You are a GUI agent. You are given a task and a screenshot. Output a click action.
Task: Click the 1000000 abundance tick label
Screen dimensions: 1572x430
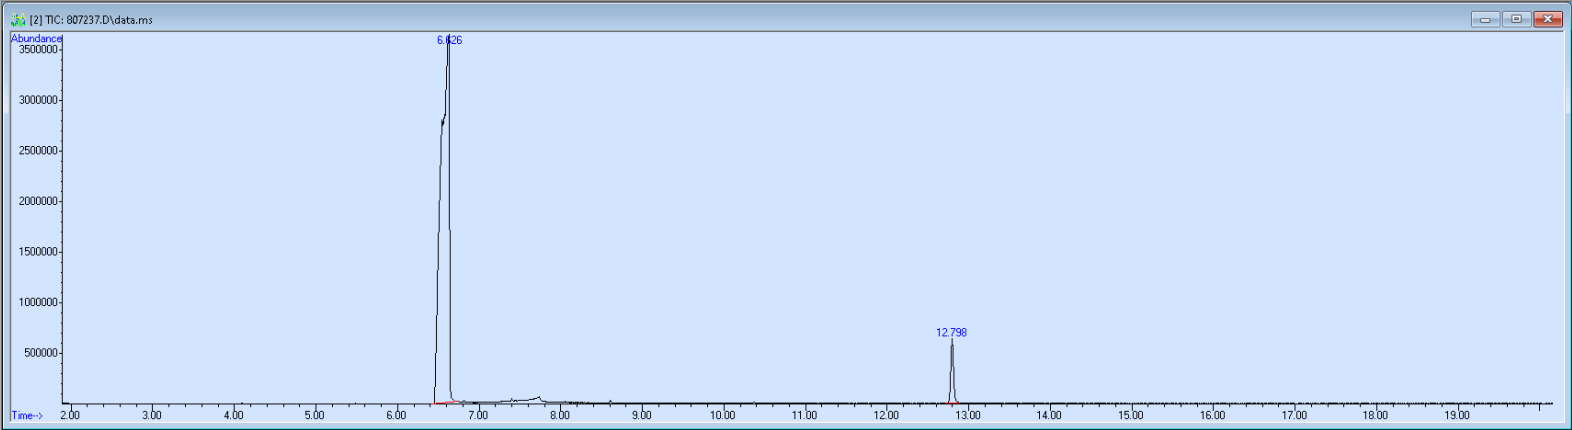tap(39, 302)
